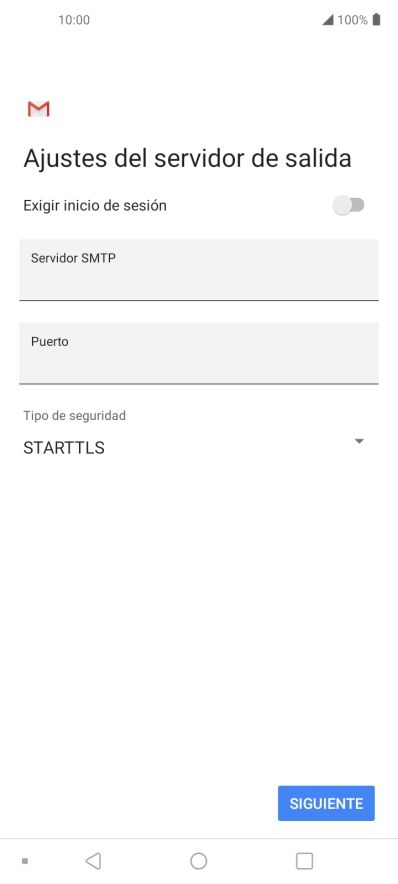Tap the battery icon in status bar
398x884 pixels.
coord(377,20)
